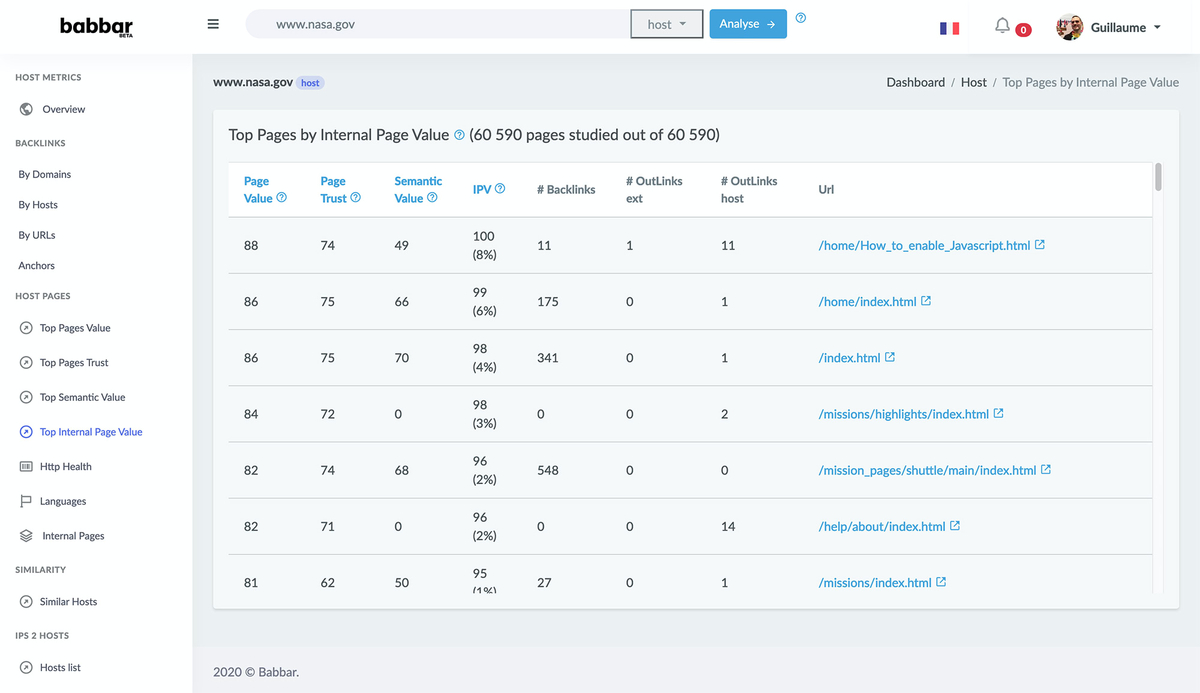Click help icon next to Analyse button
The width and height of the screenshot is (1200, 693).
tap(801, 18)
